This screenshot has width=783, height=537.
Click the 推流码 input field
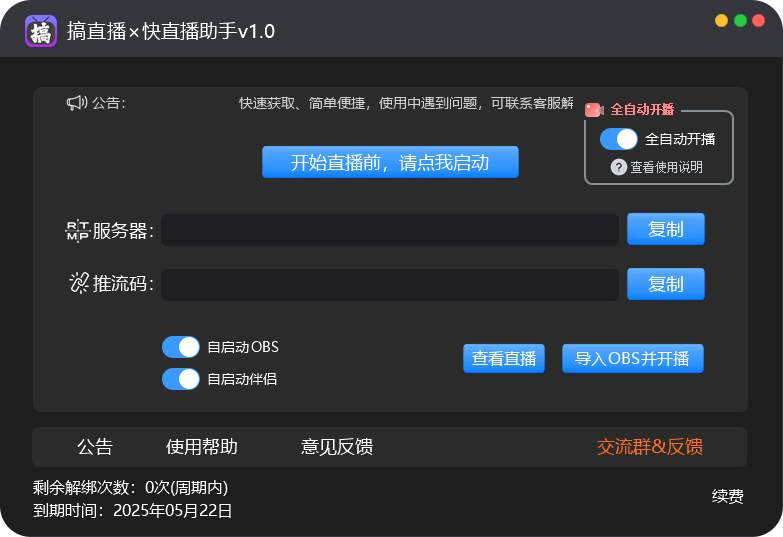pyautogui.click(x=390, y=285)
